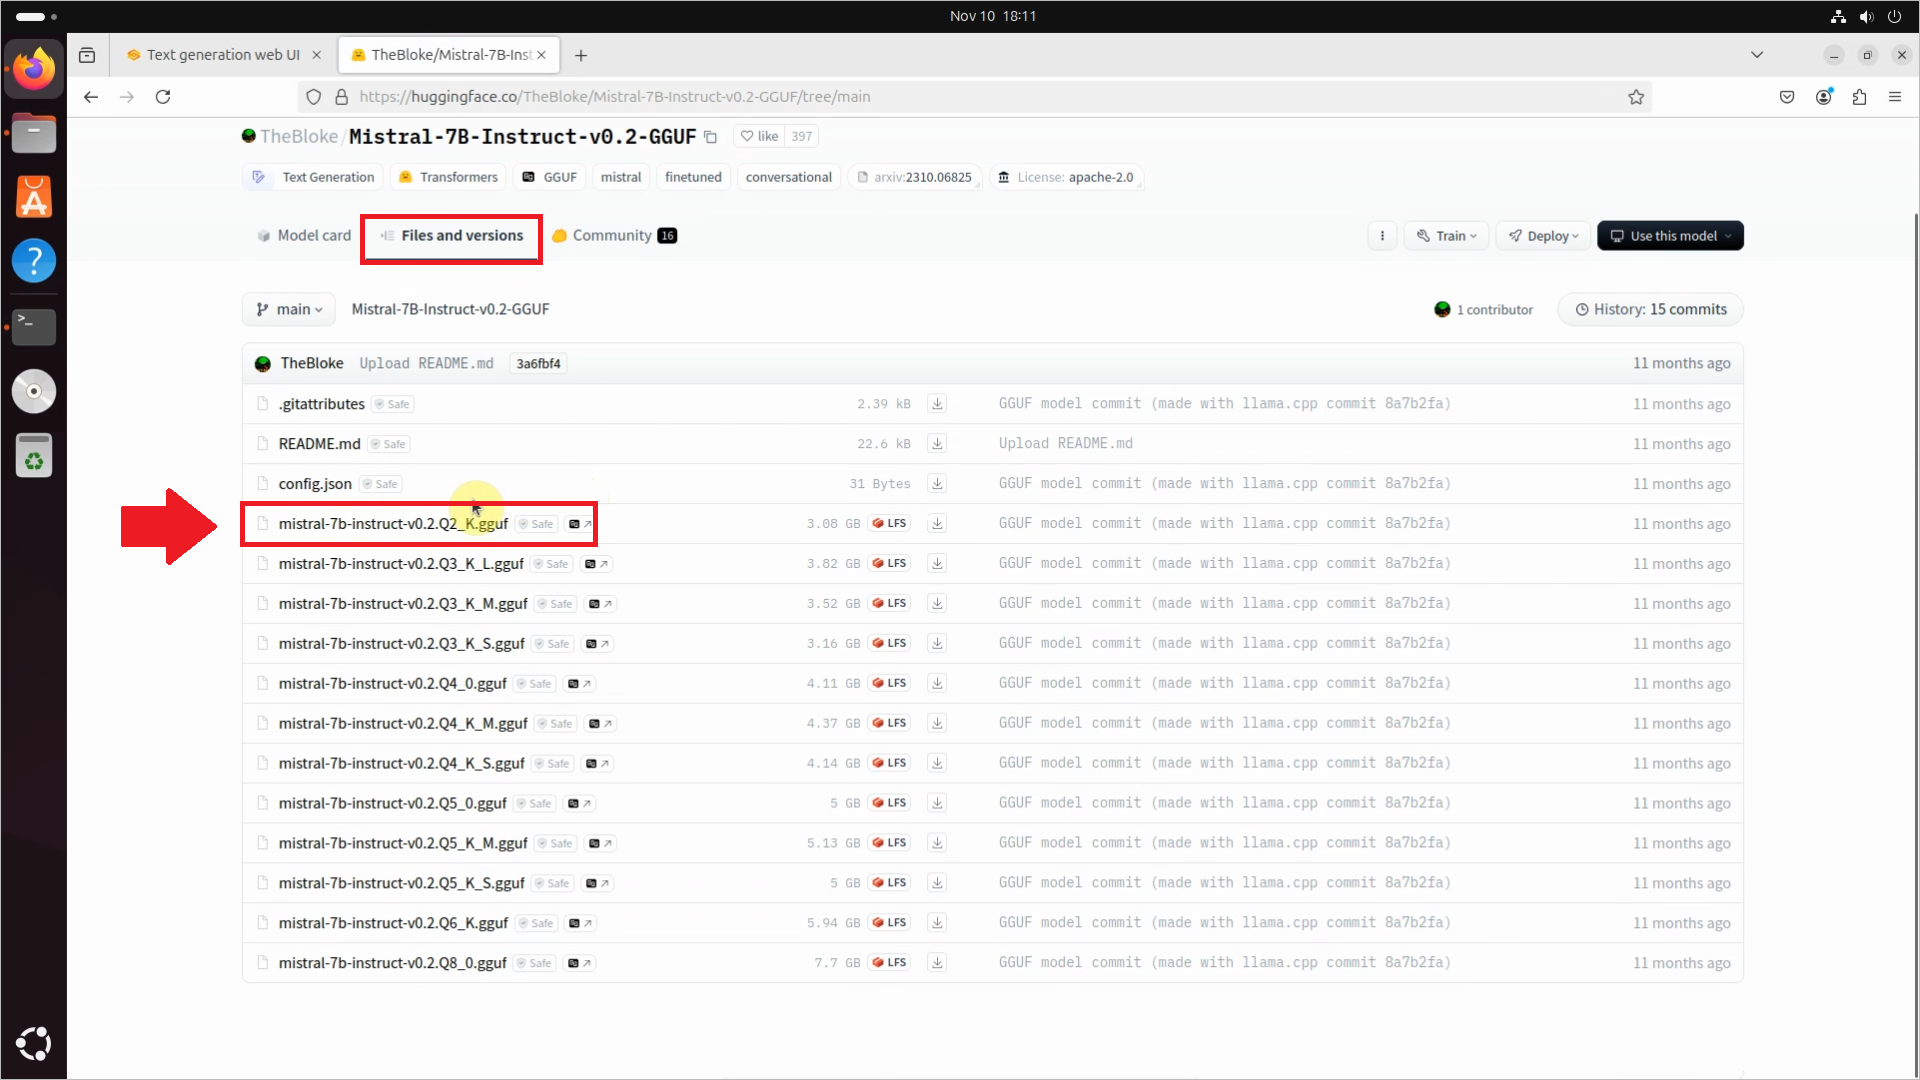1920x1080 pixels.
Task: Open the Train dropdown
Action: point(1446,236)
